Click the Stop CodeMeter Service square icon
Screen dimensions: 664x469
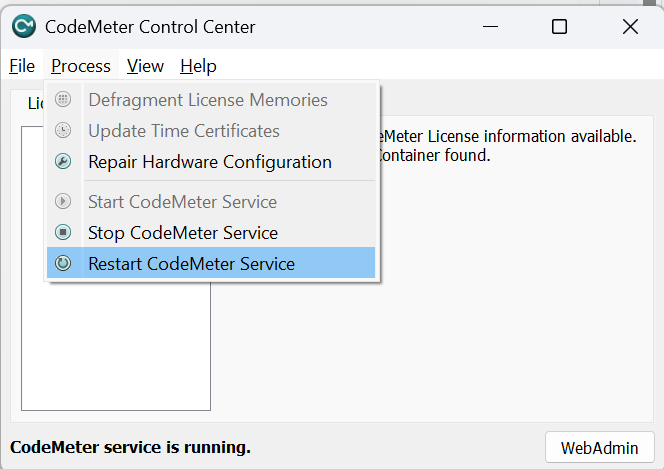63,233
